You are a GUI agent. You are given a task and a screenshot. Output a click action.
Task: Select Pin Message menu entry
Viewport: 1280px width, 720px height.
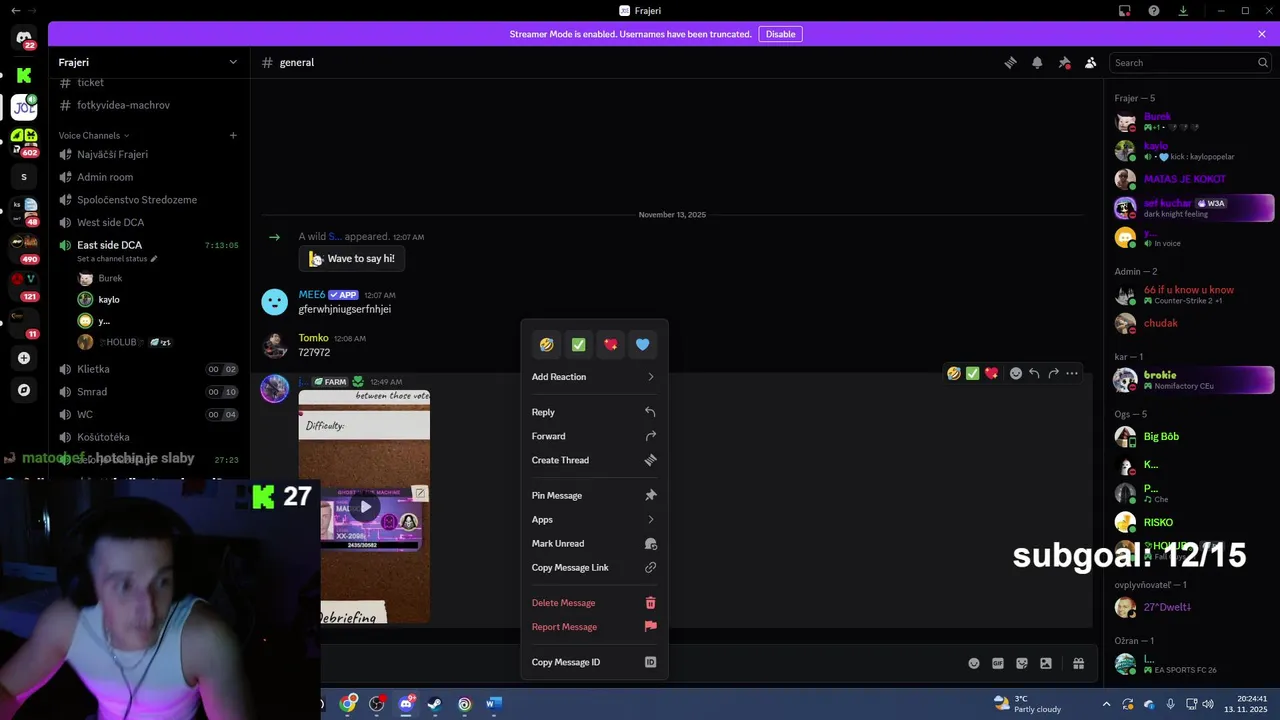(x=594, y=495)
